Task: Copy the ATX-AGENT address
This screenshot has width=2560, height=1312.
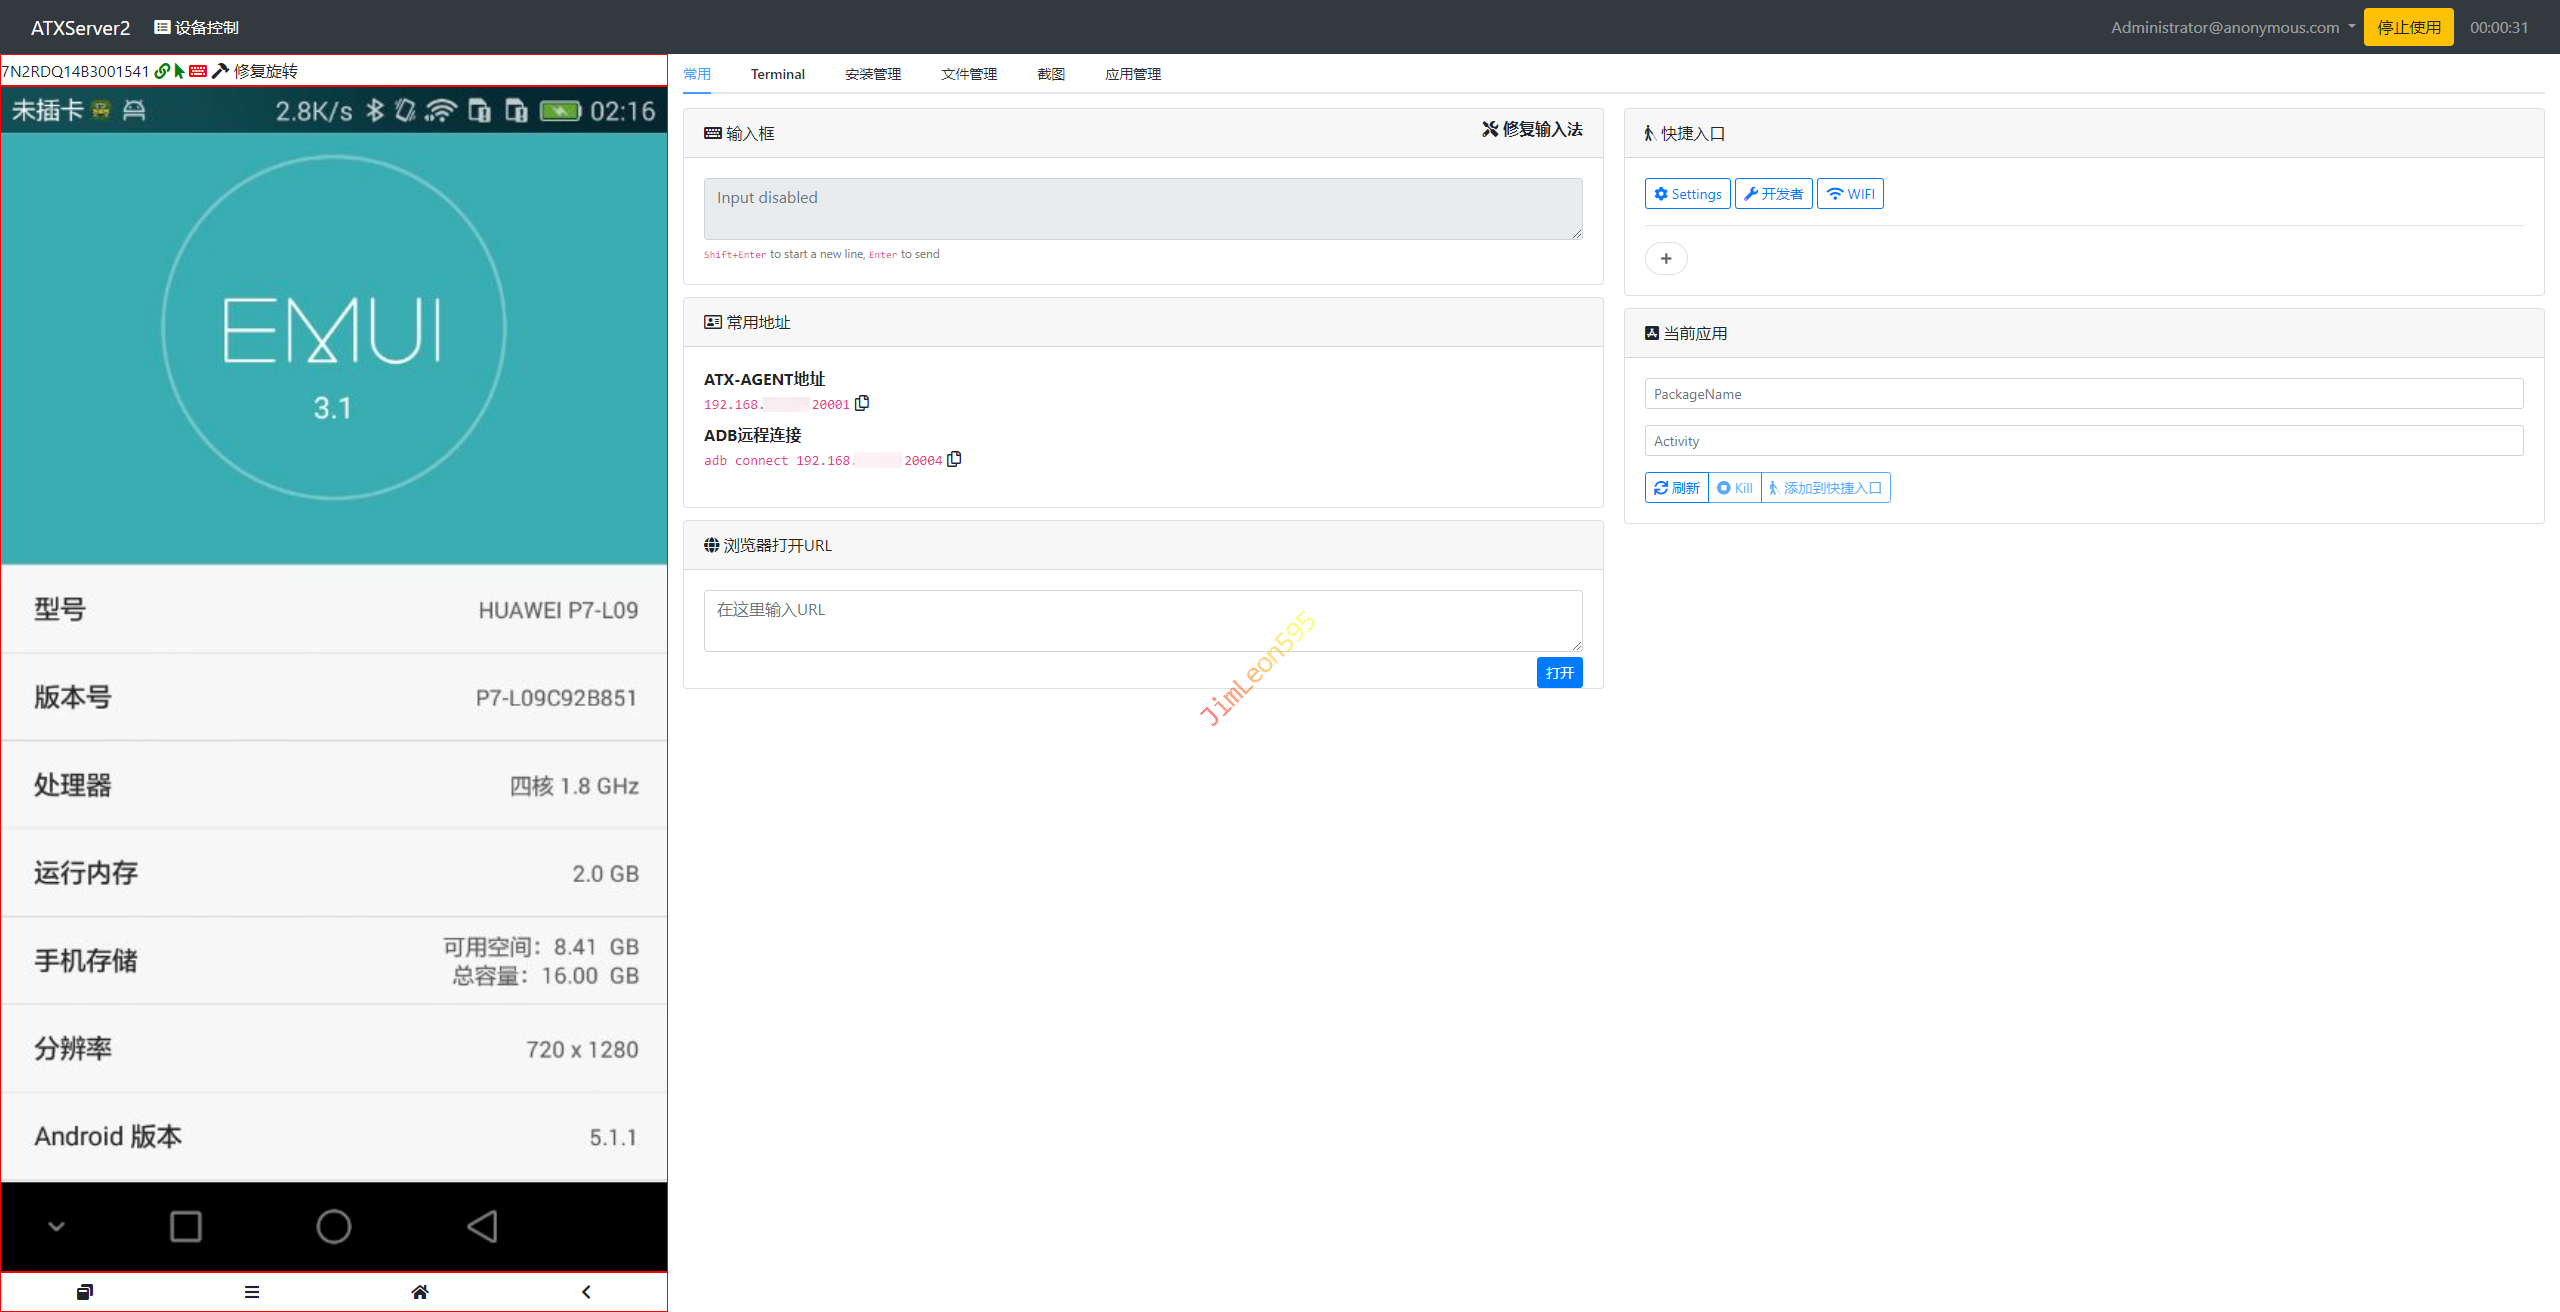Action: (862, 403)
